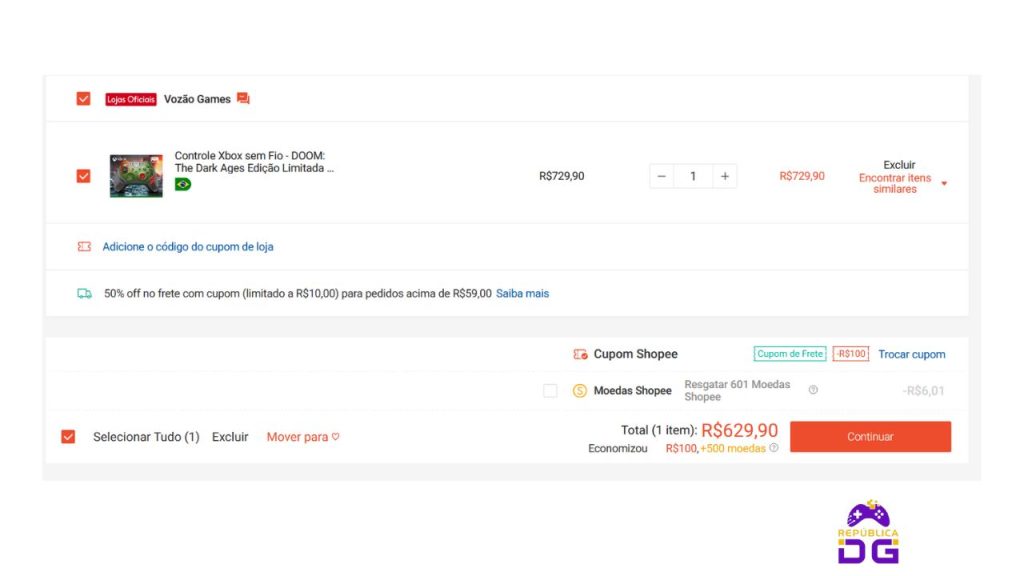Click the +500 moedas reward text
The height and width of the screenshot is (576, 1024).
(733, 449)
